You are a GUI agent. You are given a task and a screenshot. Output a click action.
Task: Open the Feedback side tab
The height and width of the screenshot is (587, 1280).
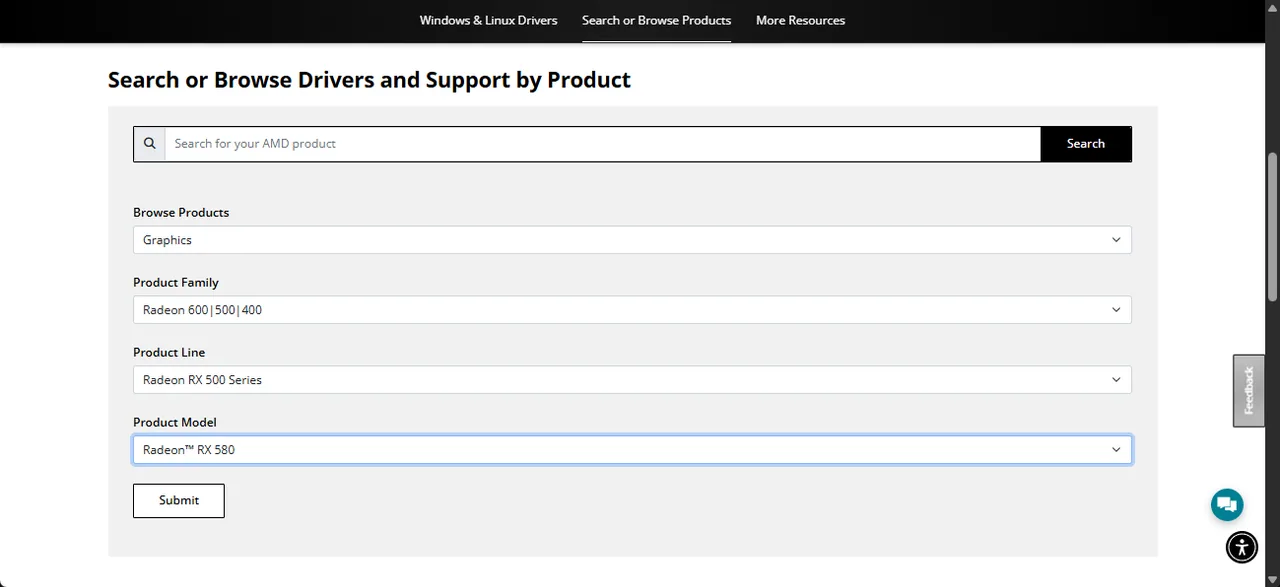[x=1249, y=391]
